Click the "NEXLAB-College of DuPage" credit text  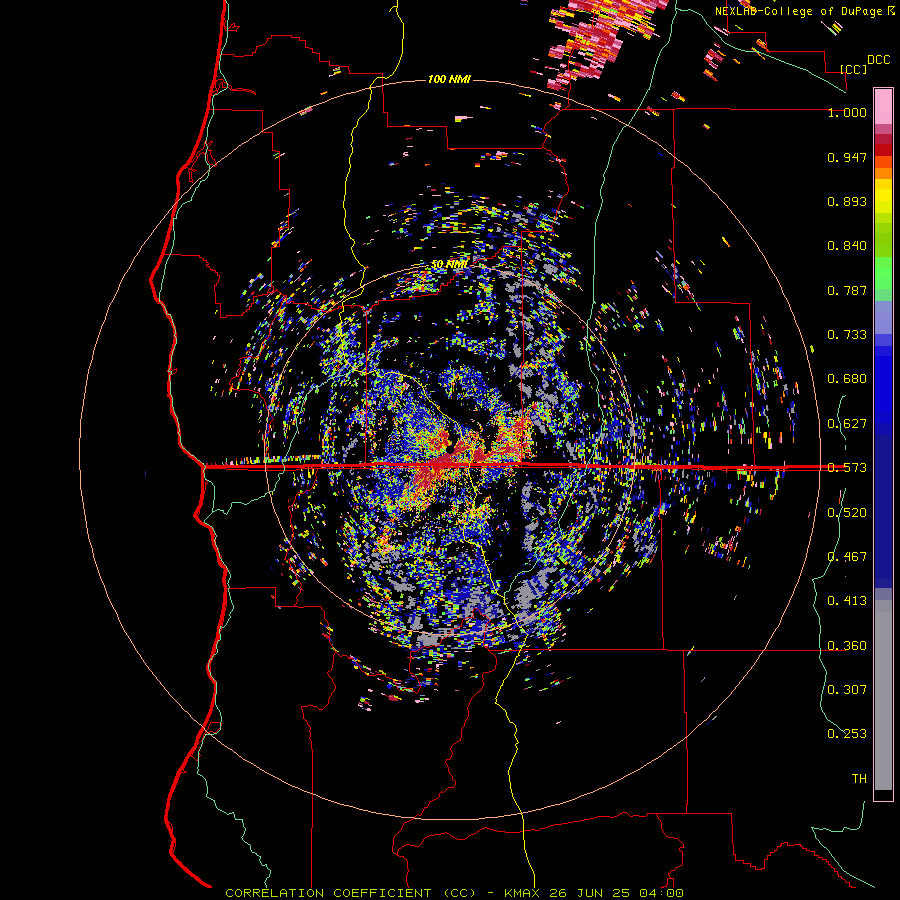click(x=798, y=11)
